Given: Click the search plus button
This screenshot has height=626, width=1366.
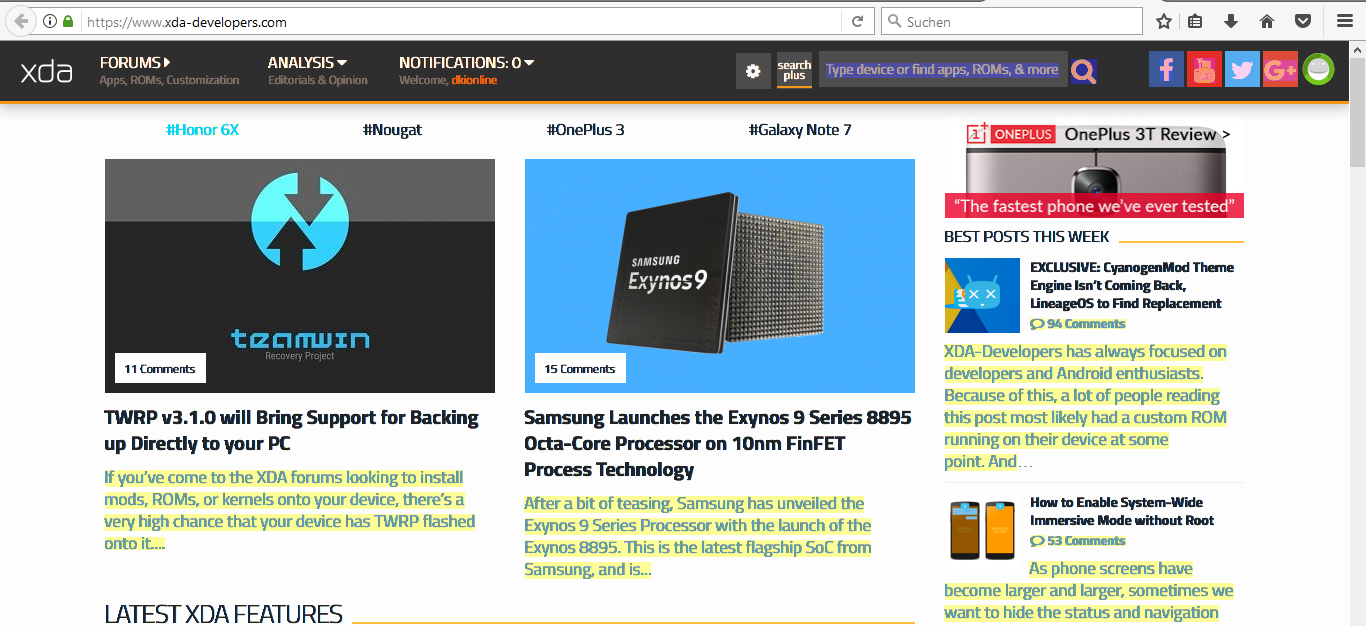Looking at the screenshot, I should 794,71.
